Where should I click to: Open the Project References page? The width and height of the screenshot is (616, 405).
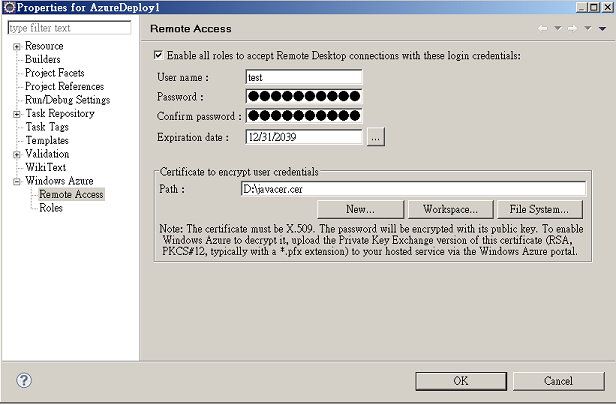pyautogui.click(x=64, y=86)
